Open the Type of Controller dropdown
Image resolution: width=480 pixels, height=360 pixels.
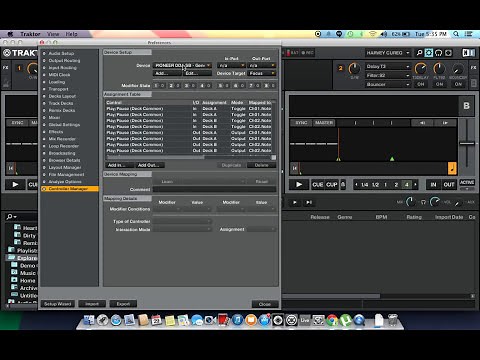coord(182,221)
